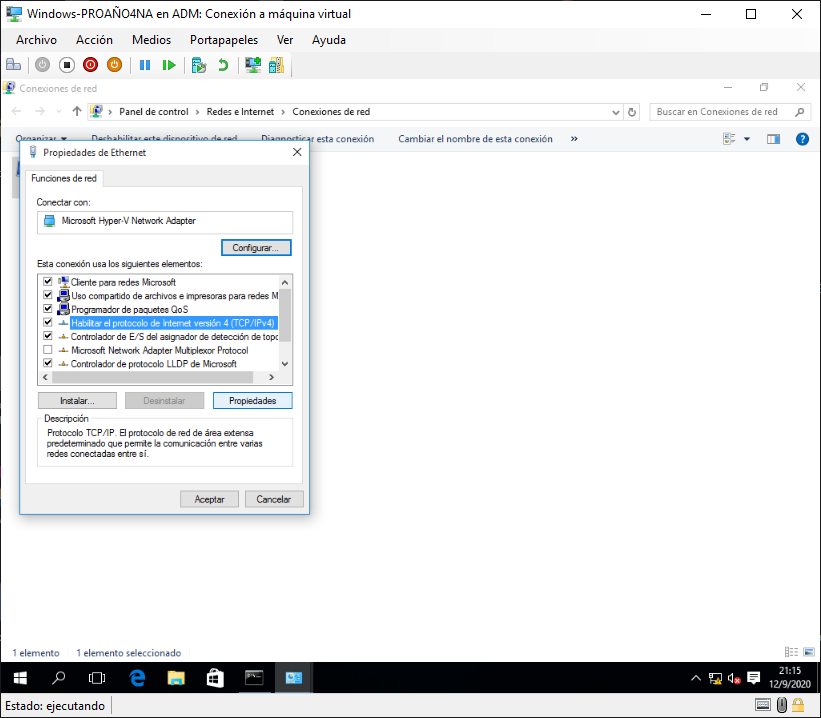Viewport: 821px width, 718px height.
Task: Open taskbar search magnifier
Action: 59,678
